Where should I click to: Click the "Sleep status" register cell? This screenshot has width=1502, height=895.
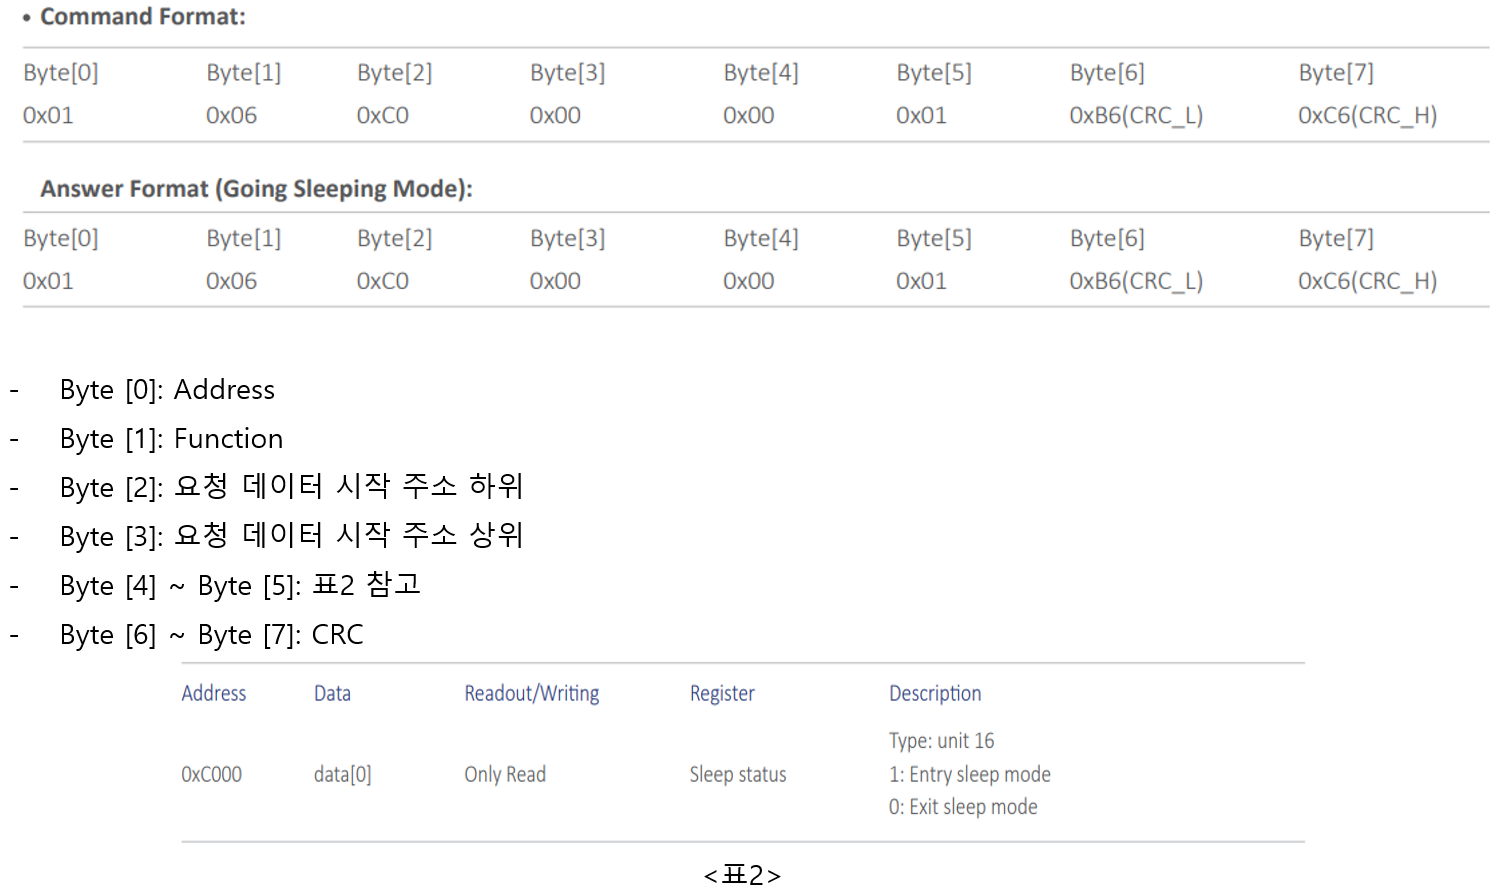(x=738, y=774)
